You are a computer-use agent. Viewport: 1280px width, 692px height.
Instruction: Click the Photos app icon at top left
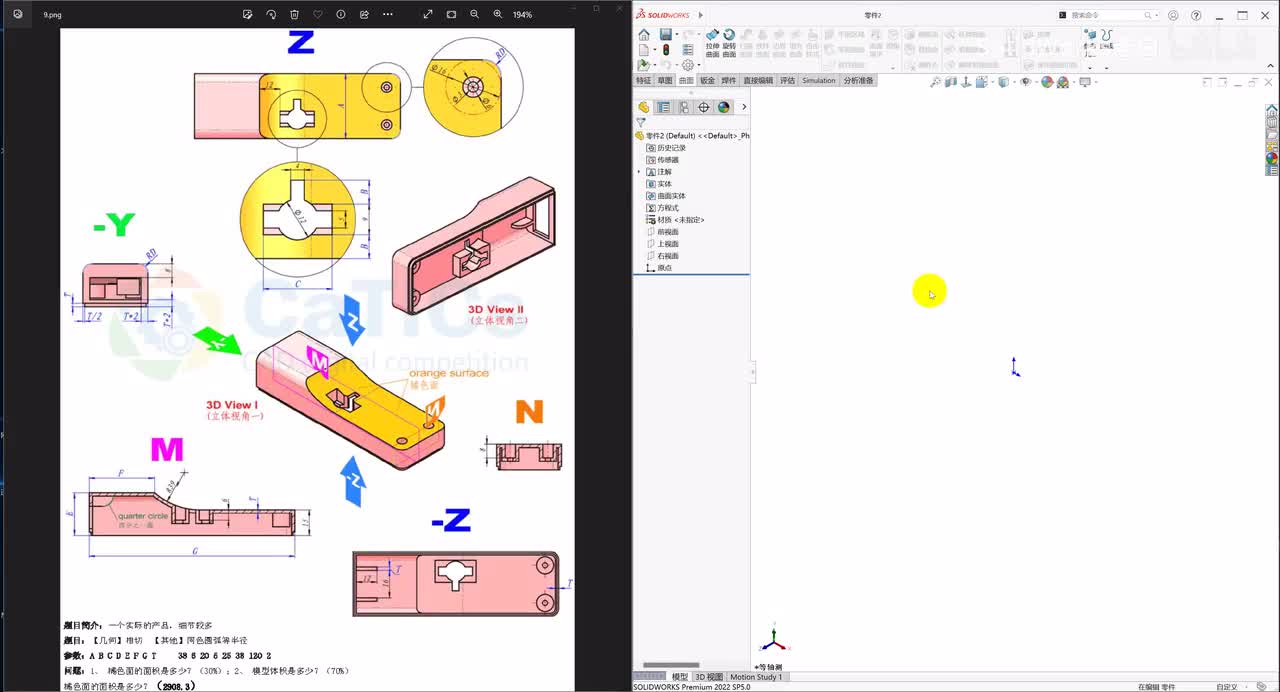coord(18,14)
